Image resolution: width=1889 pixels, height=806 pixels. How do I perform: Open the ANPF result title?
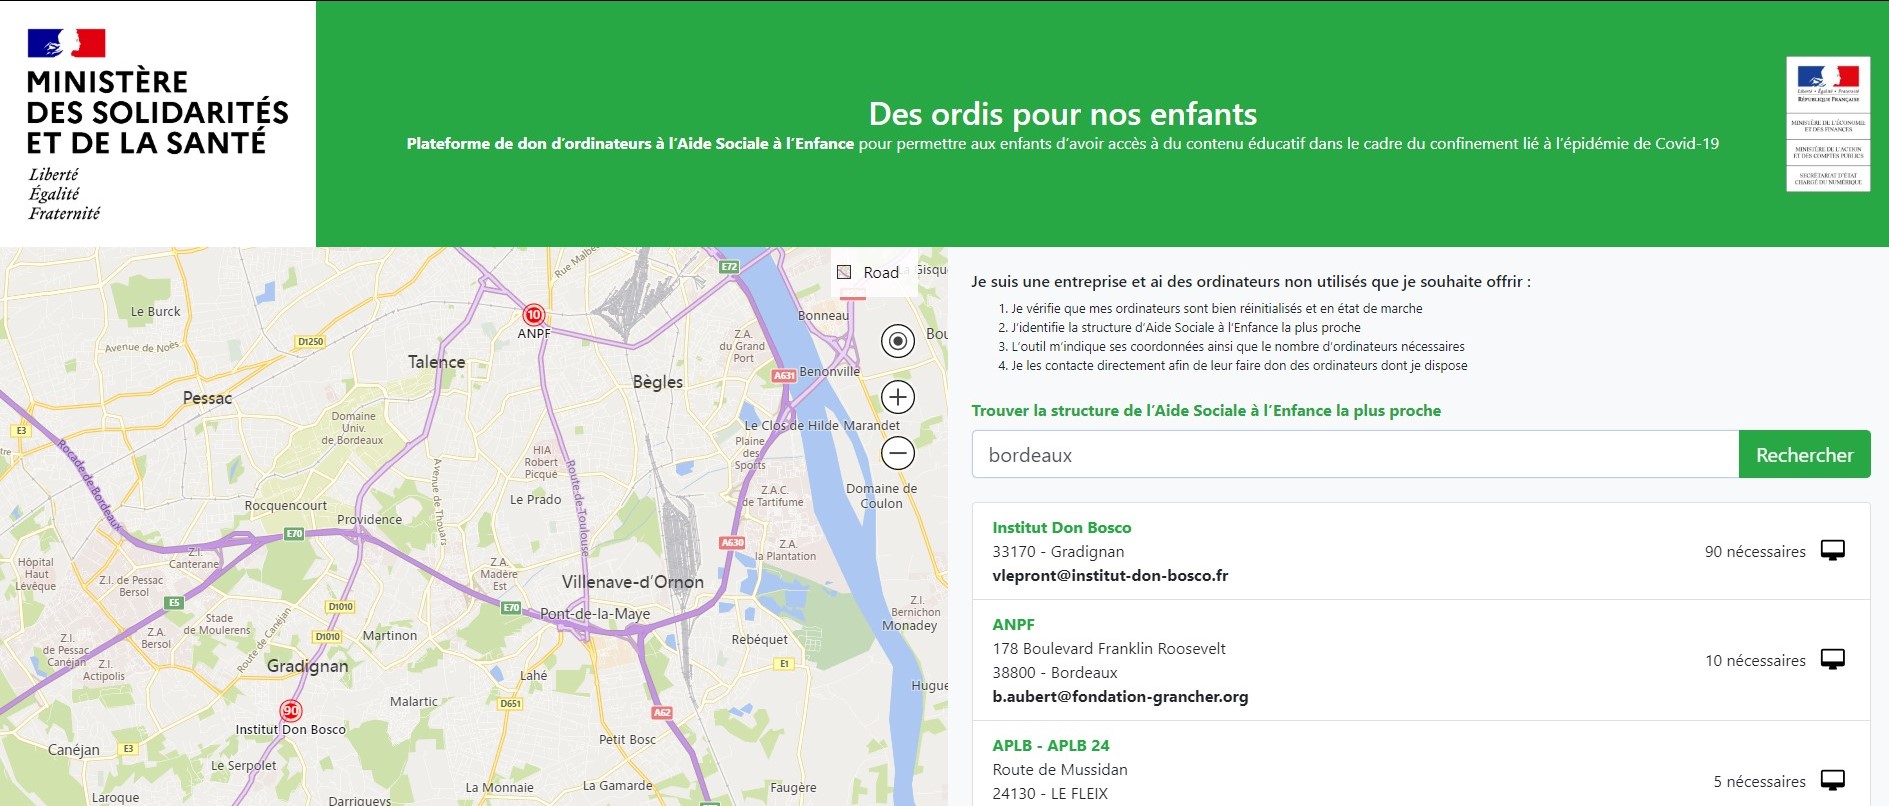(1013, 624)
